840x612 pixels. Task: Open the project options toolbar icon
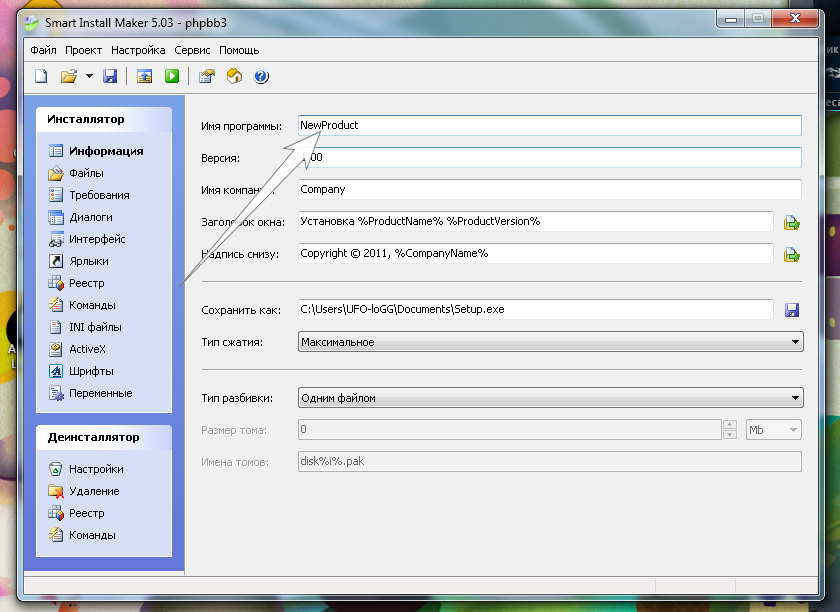click(207, 76)
